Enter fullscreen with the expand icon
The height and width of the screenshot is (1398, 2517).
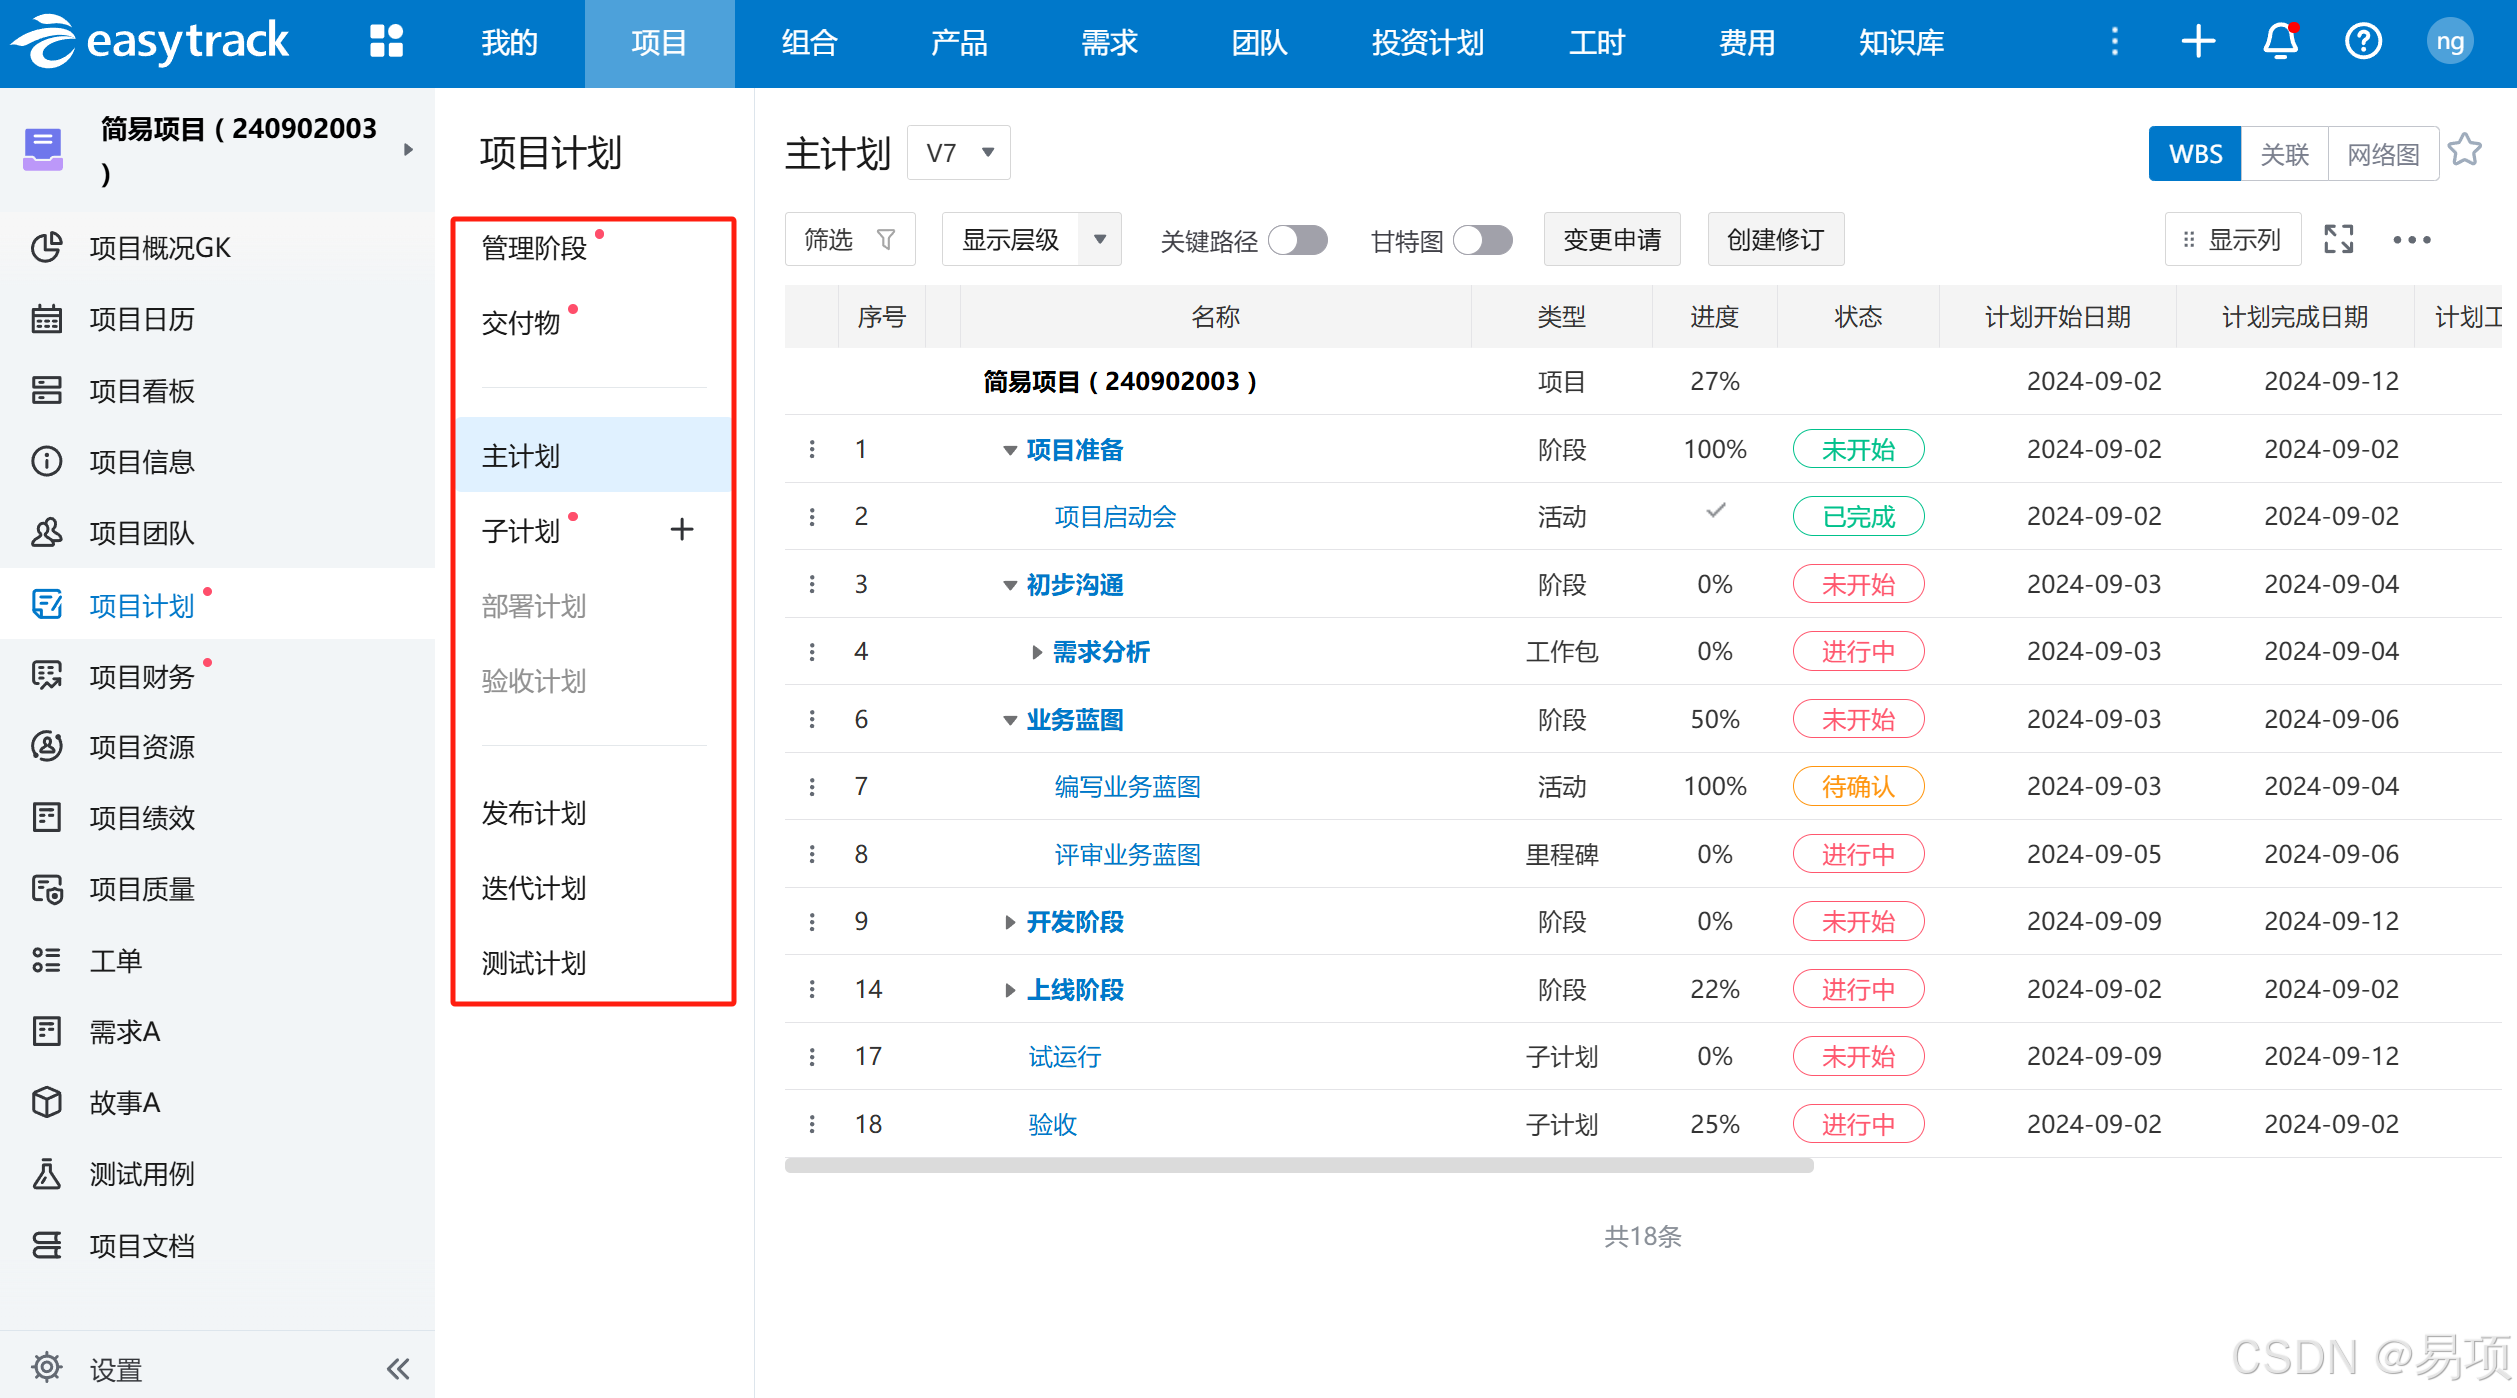click(2338, 240)
